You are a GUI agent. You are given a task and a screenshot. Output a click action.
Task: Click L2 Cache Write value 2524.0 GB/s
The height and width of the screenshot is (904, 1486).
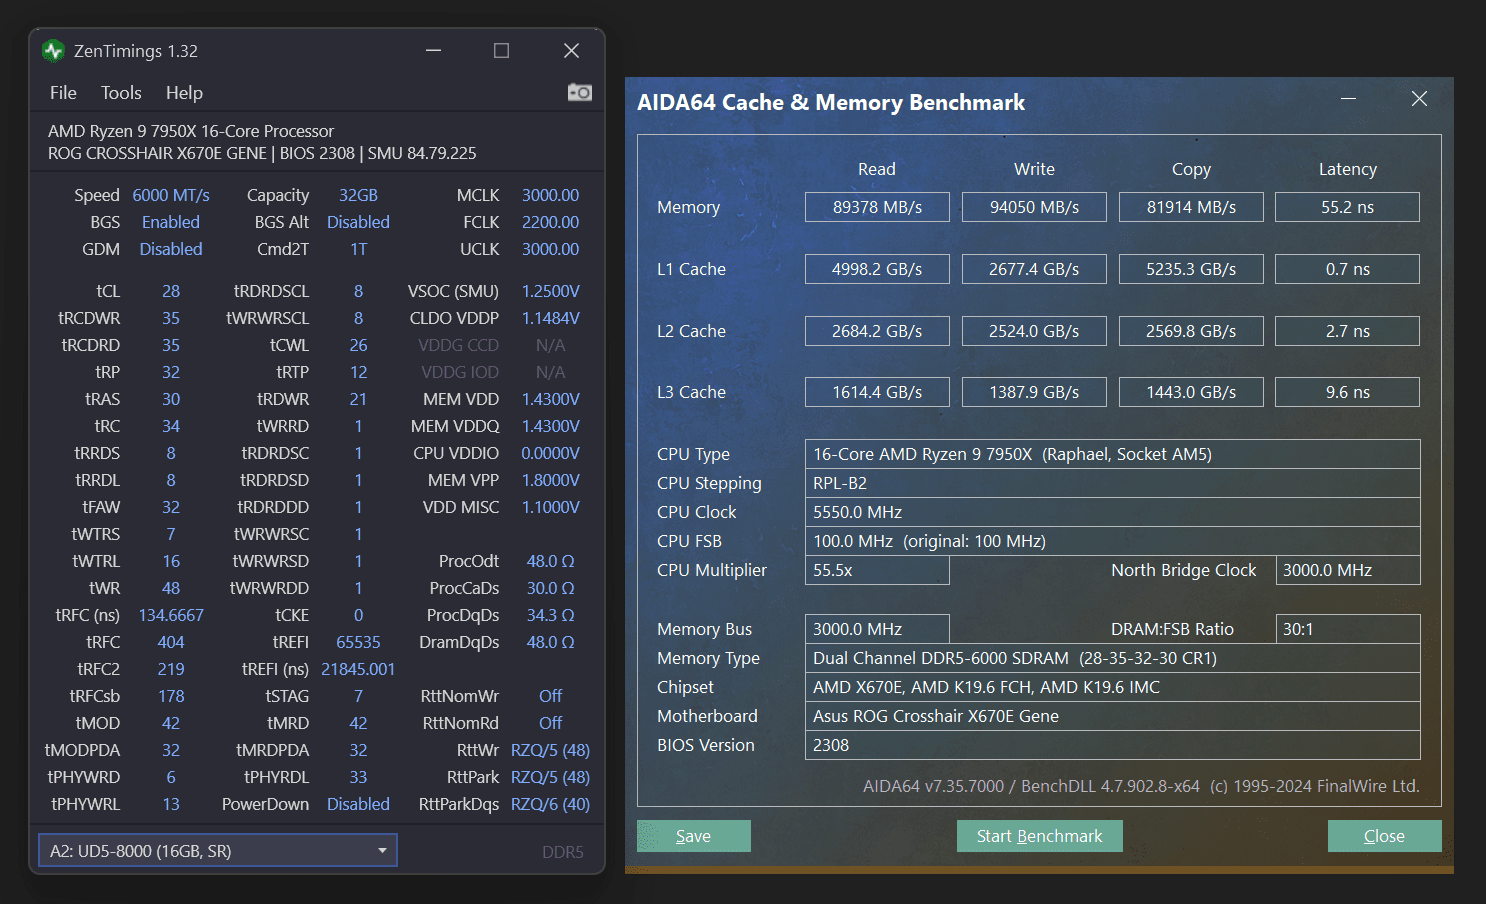[1034, 331]
